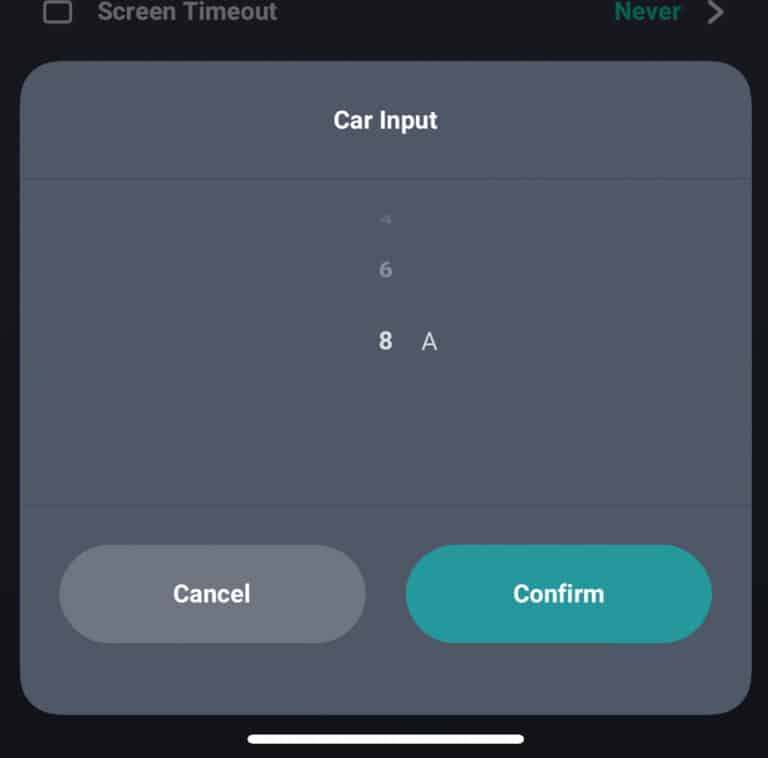Tap the green Never timeout value
The image size is (768, 758).
(647, 12)
